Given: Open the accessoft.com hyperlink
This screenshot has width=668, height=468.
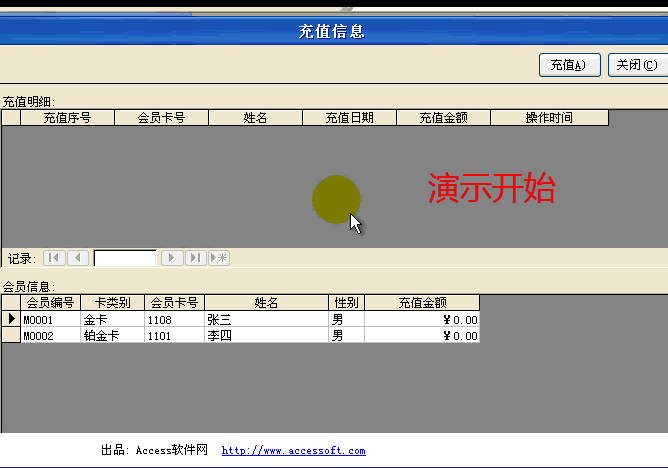Looking at the screenshot, I should pos(294,451).
